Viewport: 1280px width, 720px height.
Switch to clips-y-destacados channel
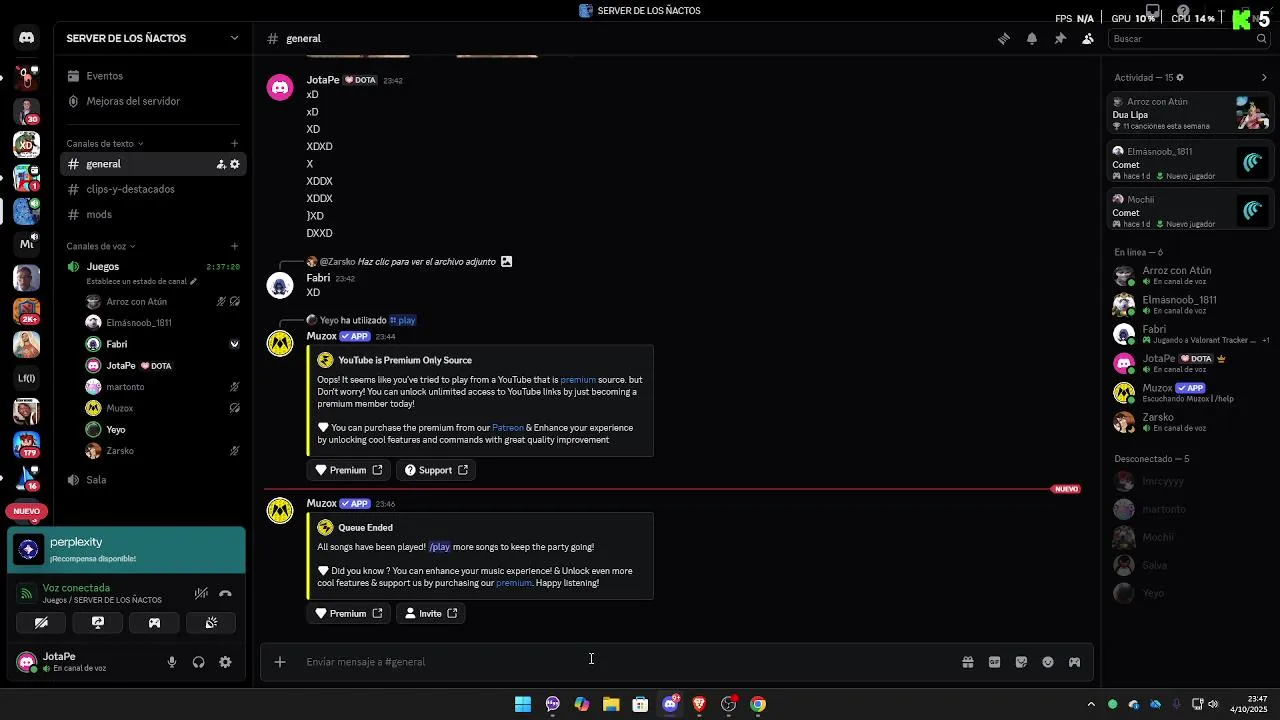153,189
